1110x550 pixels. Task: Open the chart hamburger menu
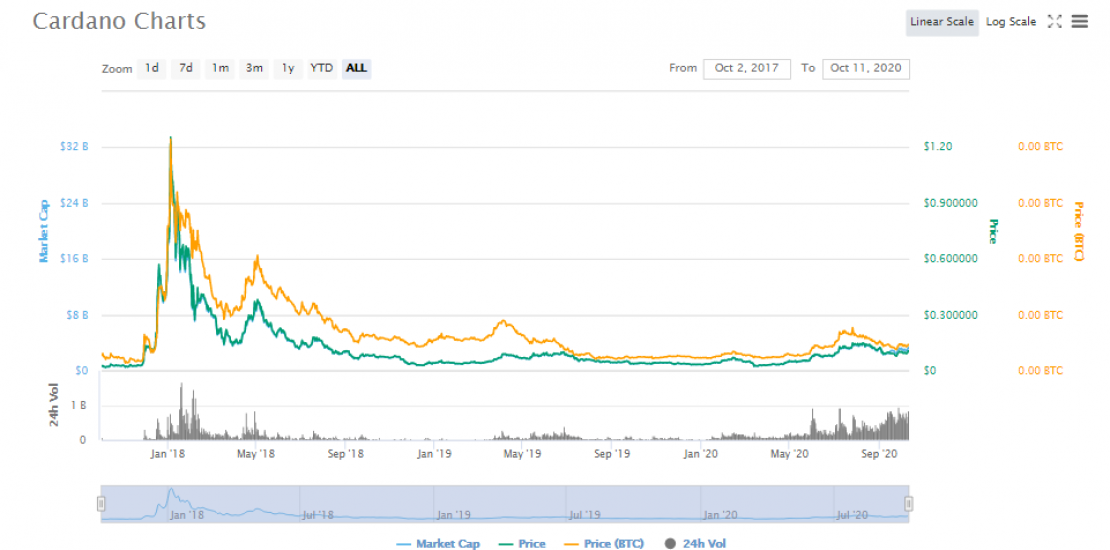pyautogui.click(x=1080, y=21)
